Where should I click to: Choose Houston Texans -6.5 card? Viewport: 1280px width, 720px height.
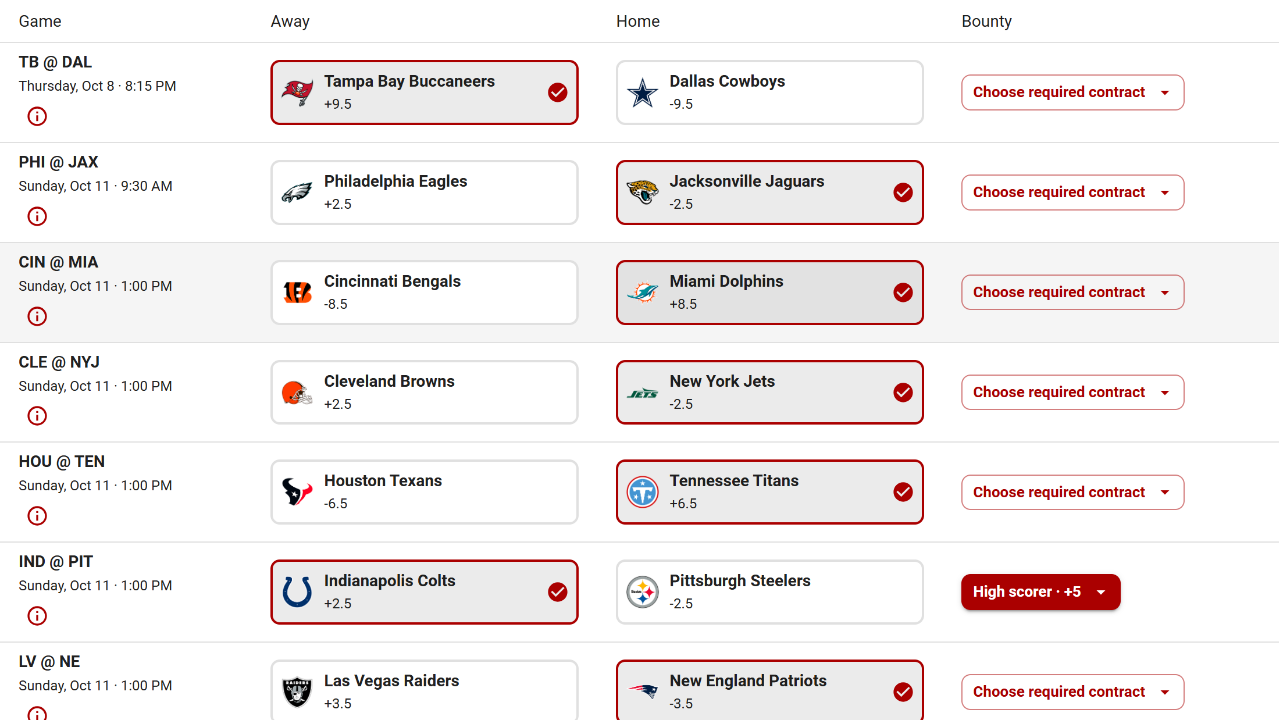pyautogui.click(x=425, y=492)
